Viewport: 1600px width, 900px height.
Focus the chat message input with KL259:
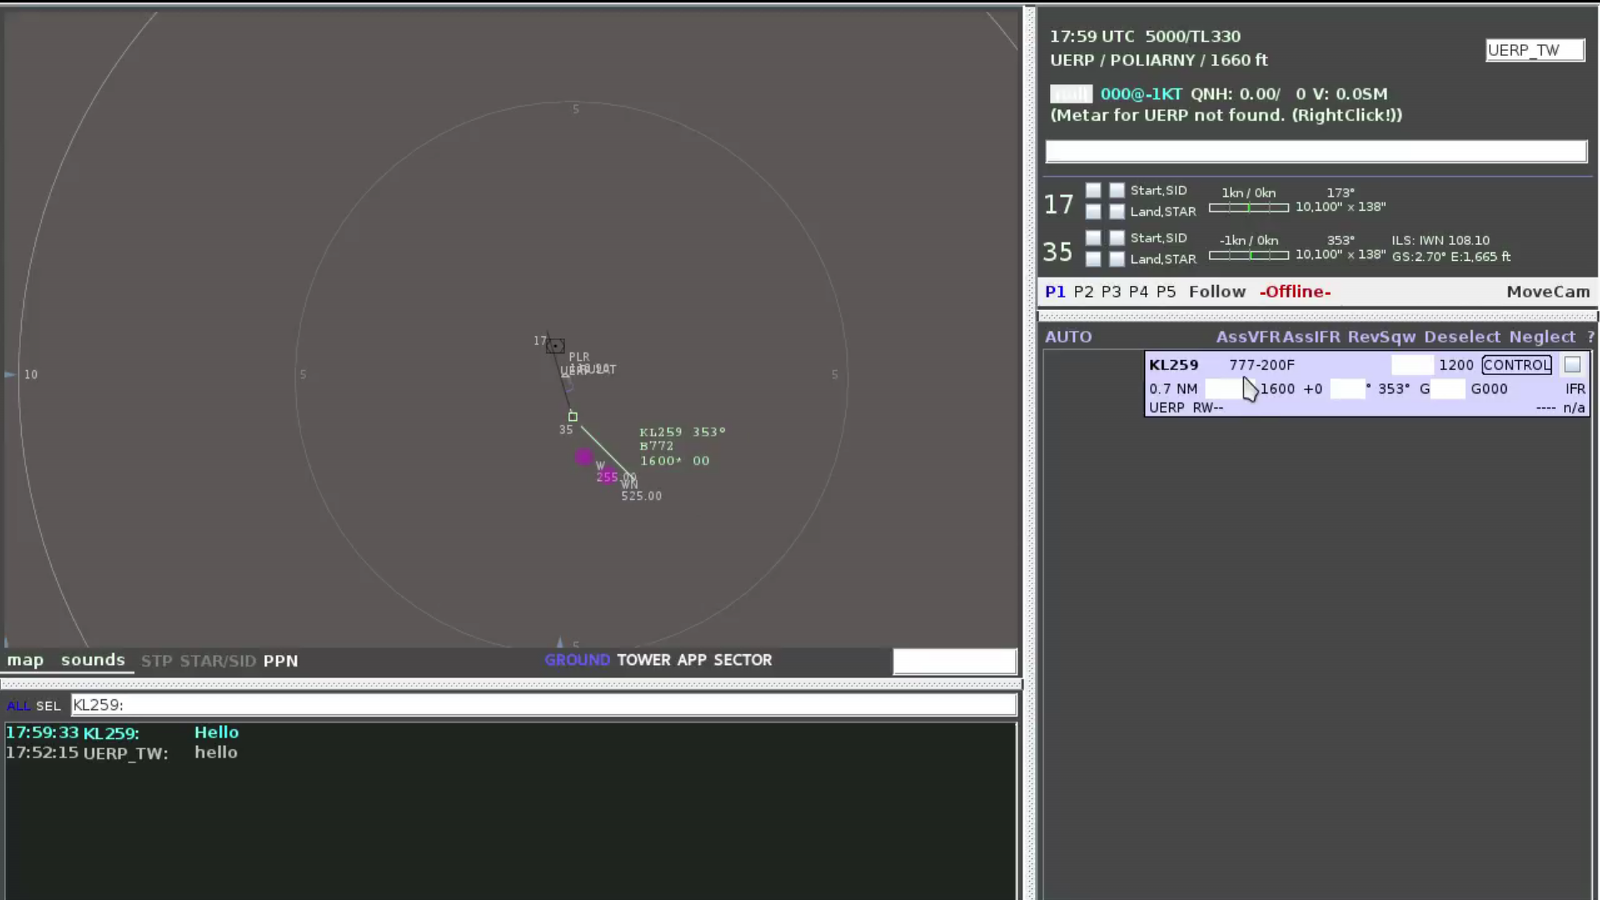pyautogui.click(x=544, y=705)
